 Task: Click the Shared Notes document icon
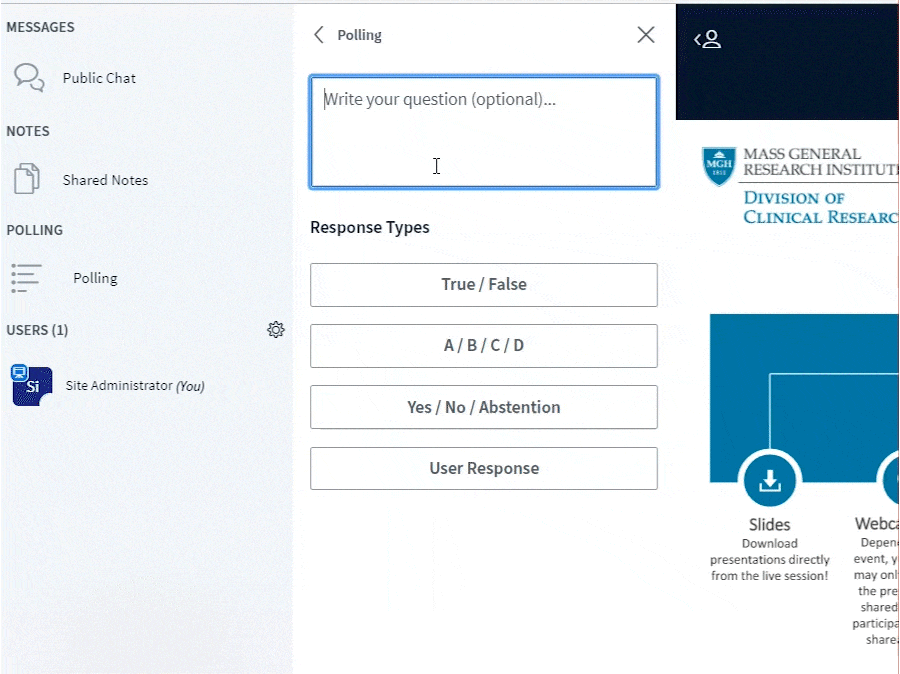26,180
